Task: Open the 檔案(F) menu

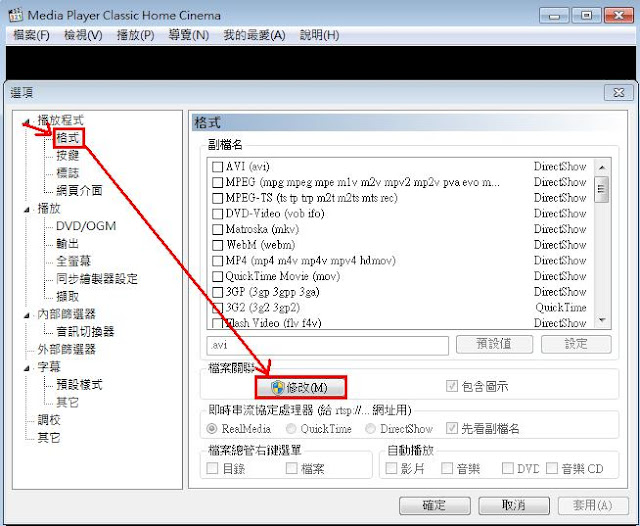Action: point(31,35)
